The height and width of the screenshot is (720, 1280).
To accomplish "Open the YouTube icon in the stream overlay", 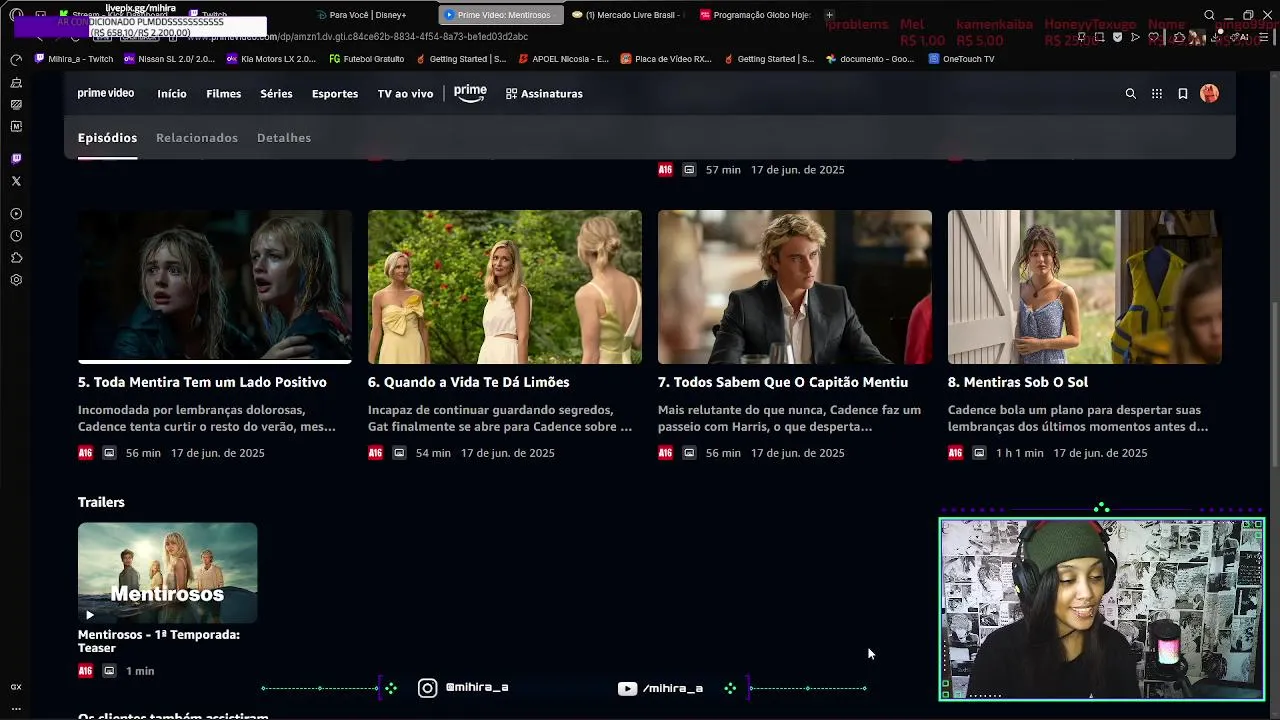I will click(627, 688).
